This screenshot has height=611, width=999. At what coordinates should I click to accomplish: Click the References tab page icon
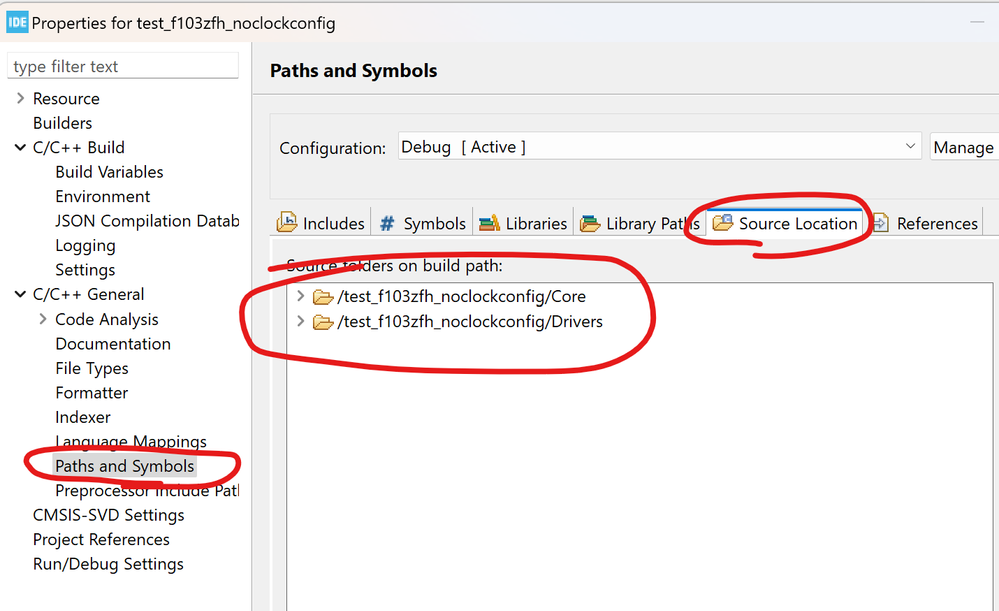880,223
